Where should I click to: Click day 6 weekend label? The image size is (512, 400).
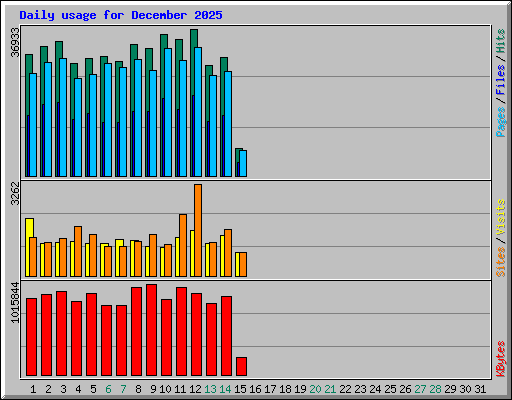pos(108,389)
